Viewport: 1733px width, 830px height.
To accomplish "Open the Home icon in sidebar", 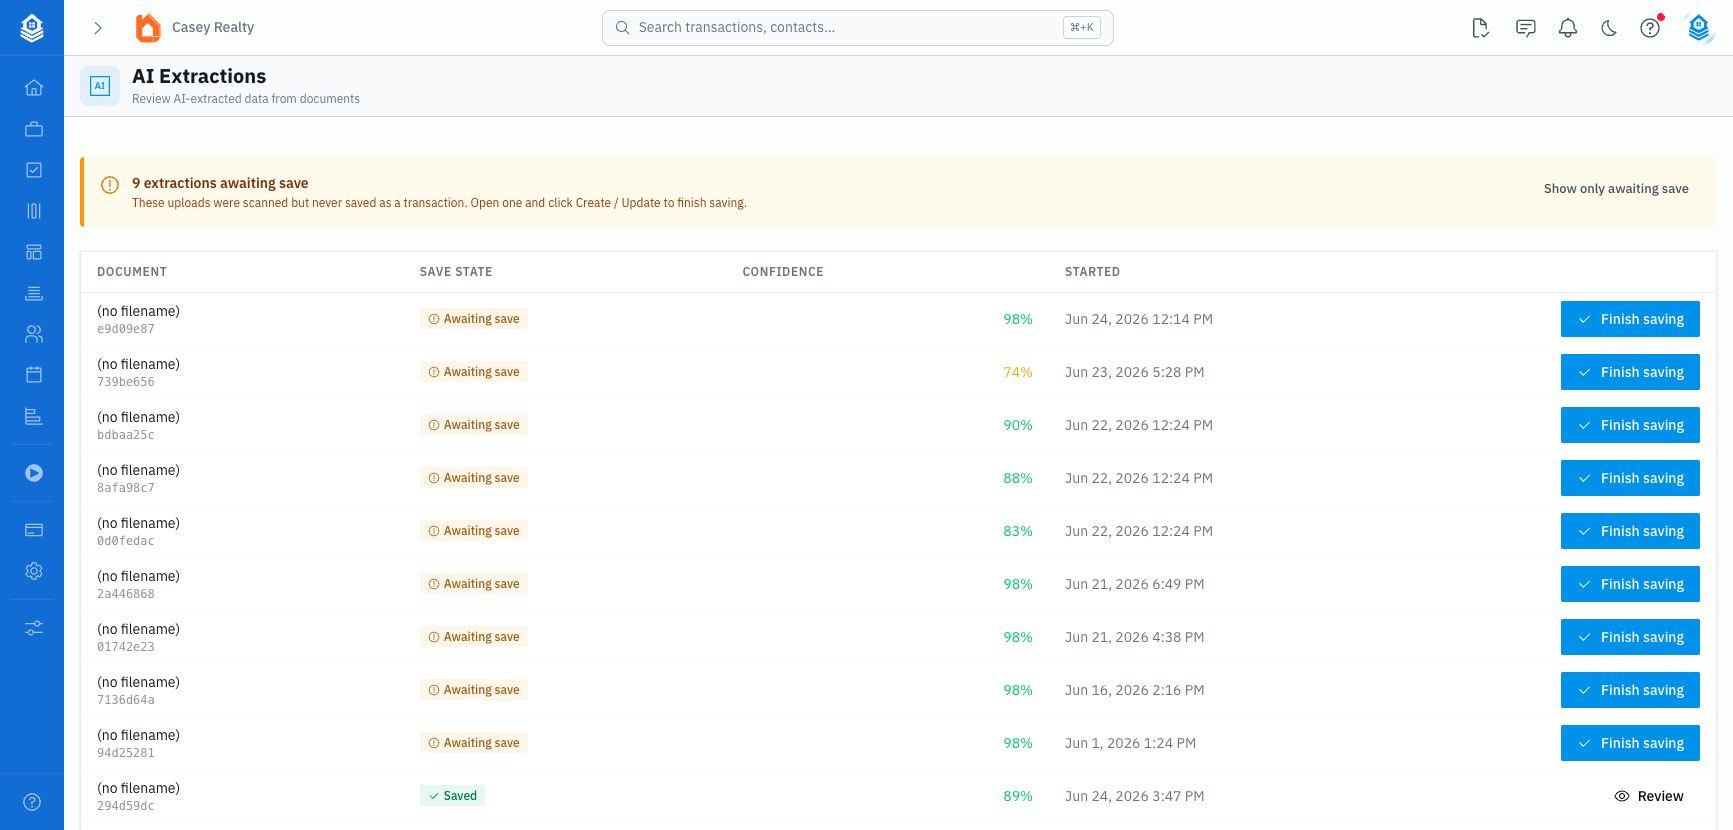I will coord(34,87).
